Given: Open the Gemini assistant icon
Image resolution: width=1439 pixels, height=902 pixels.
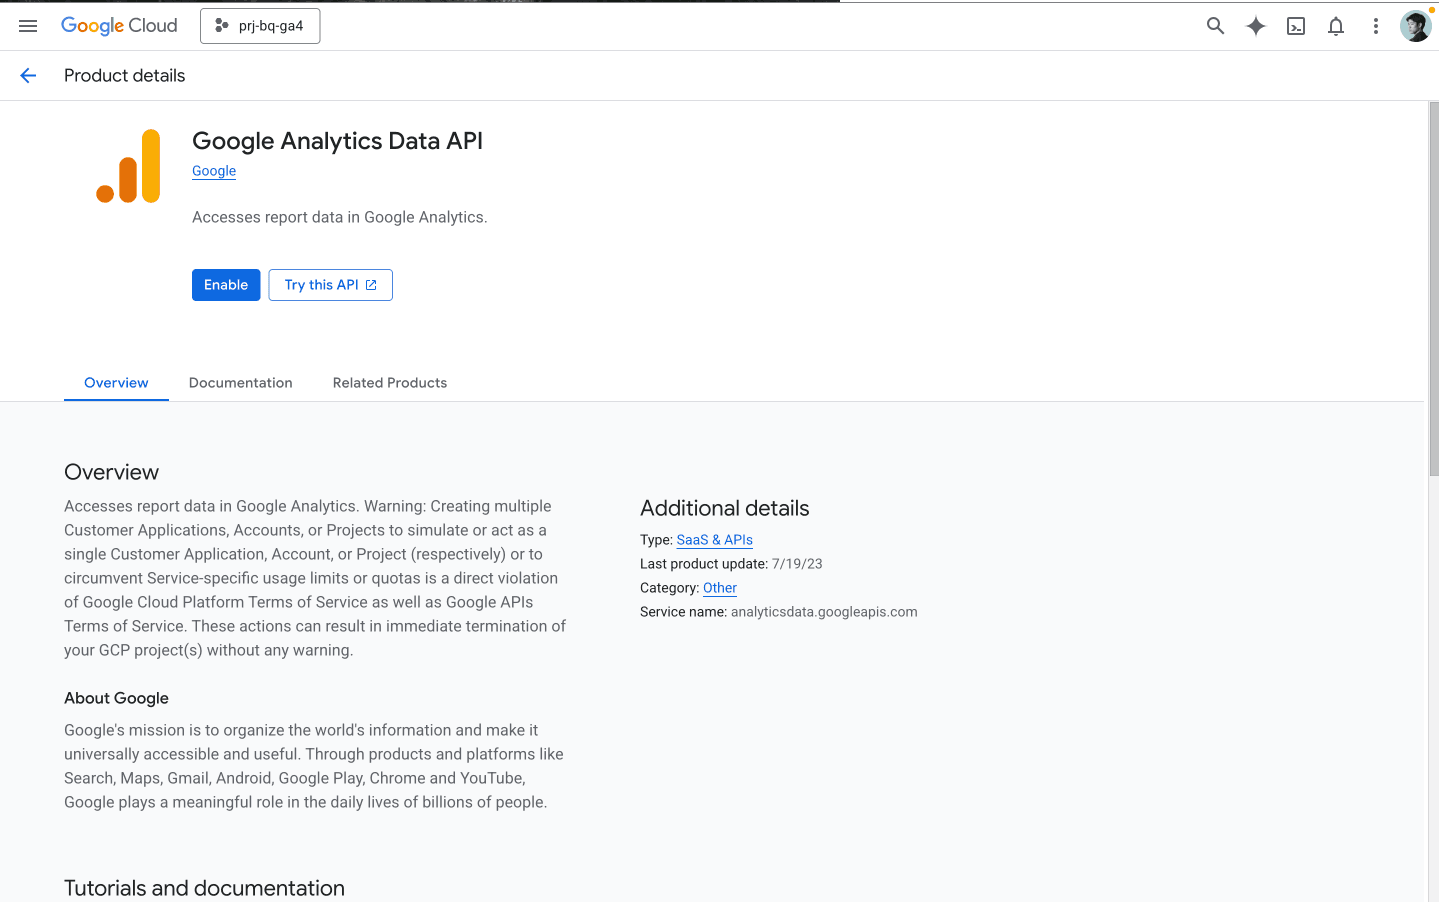Looking at the screenshot, I should pyautogui.click(x=1255, y=26).
